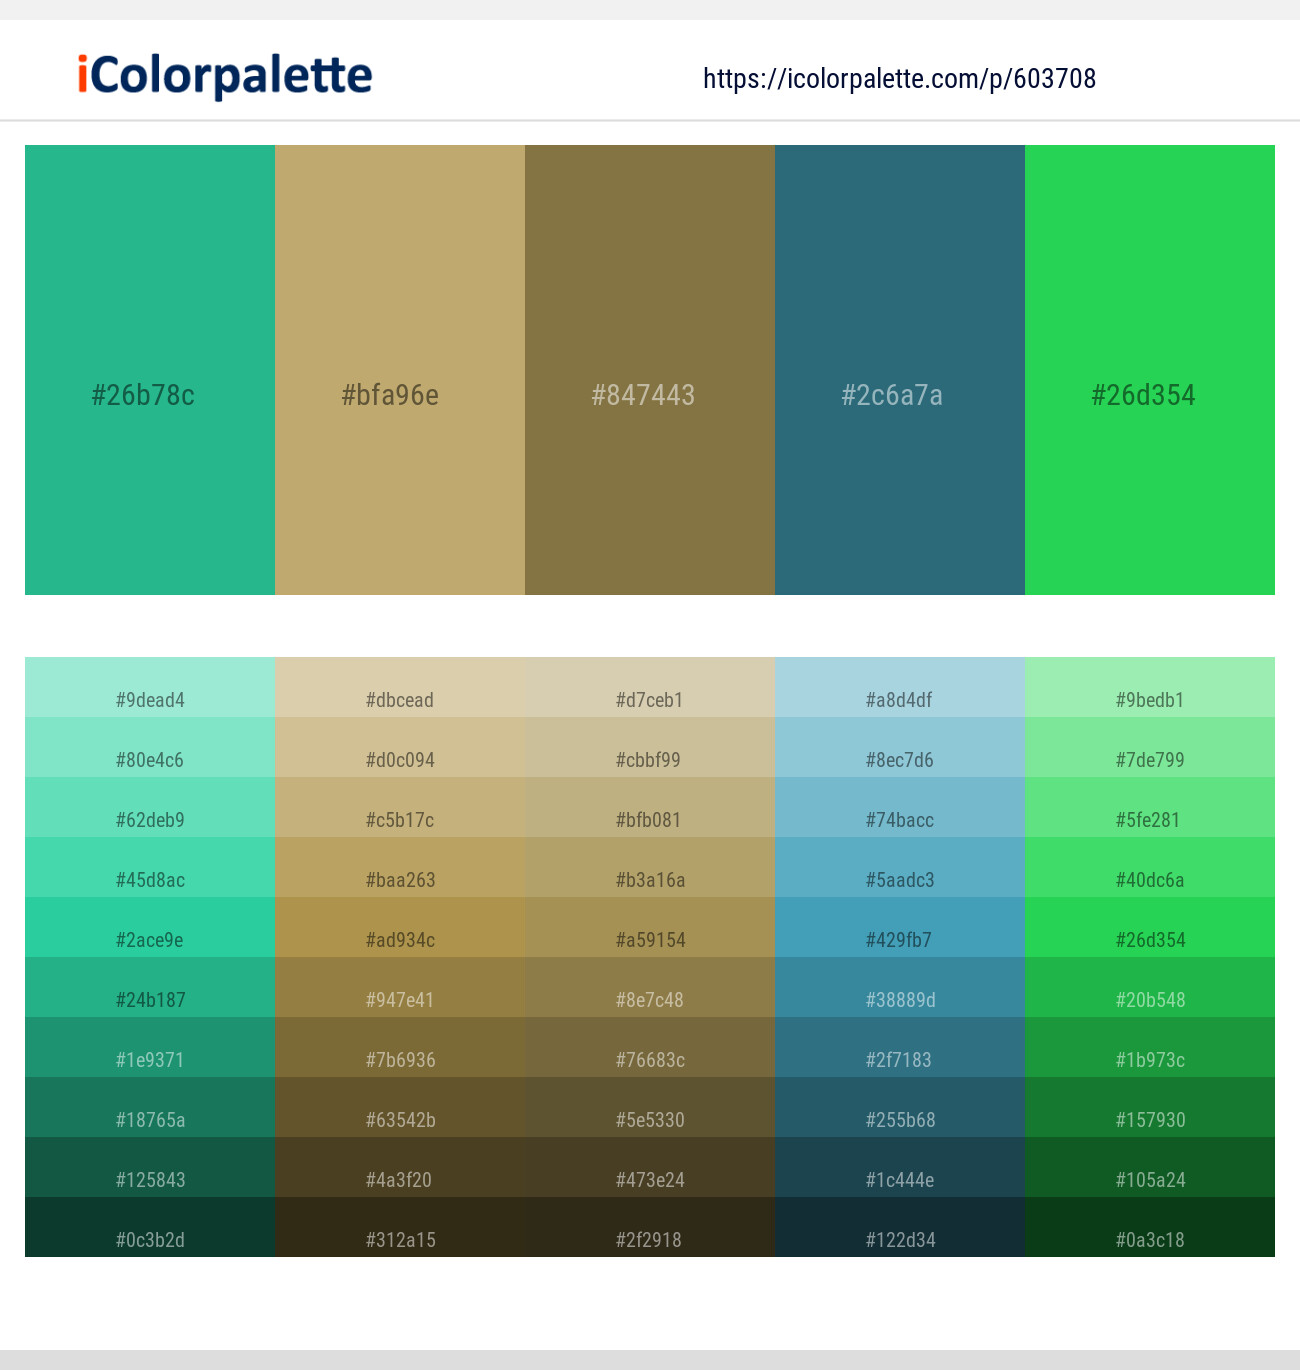The image size is (1300, 1370).
Task: Open the icolorpalette.com/p/603708 URL link
Action: tap(899, 79)
